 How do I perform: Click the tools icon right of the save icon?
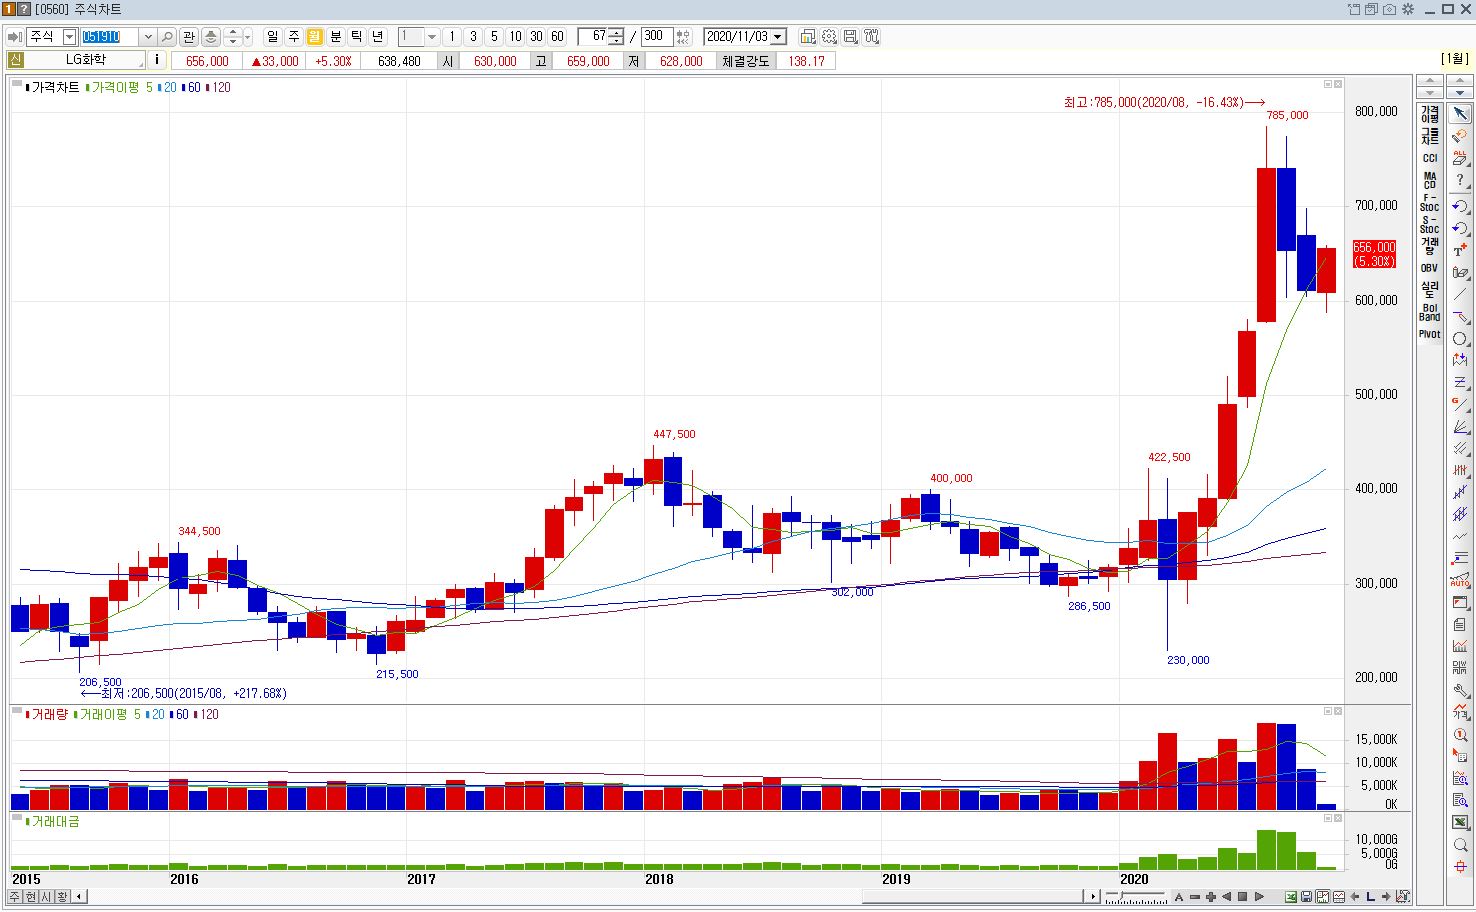871,37
